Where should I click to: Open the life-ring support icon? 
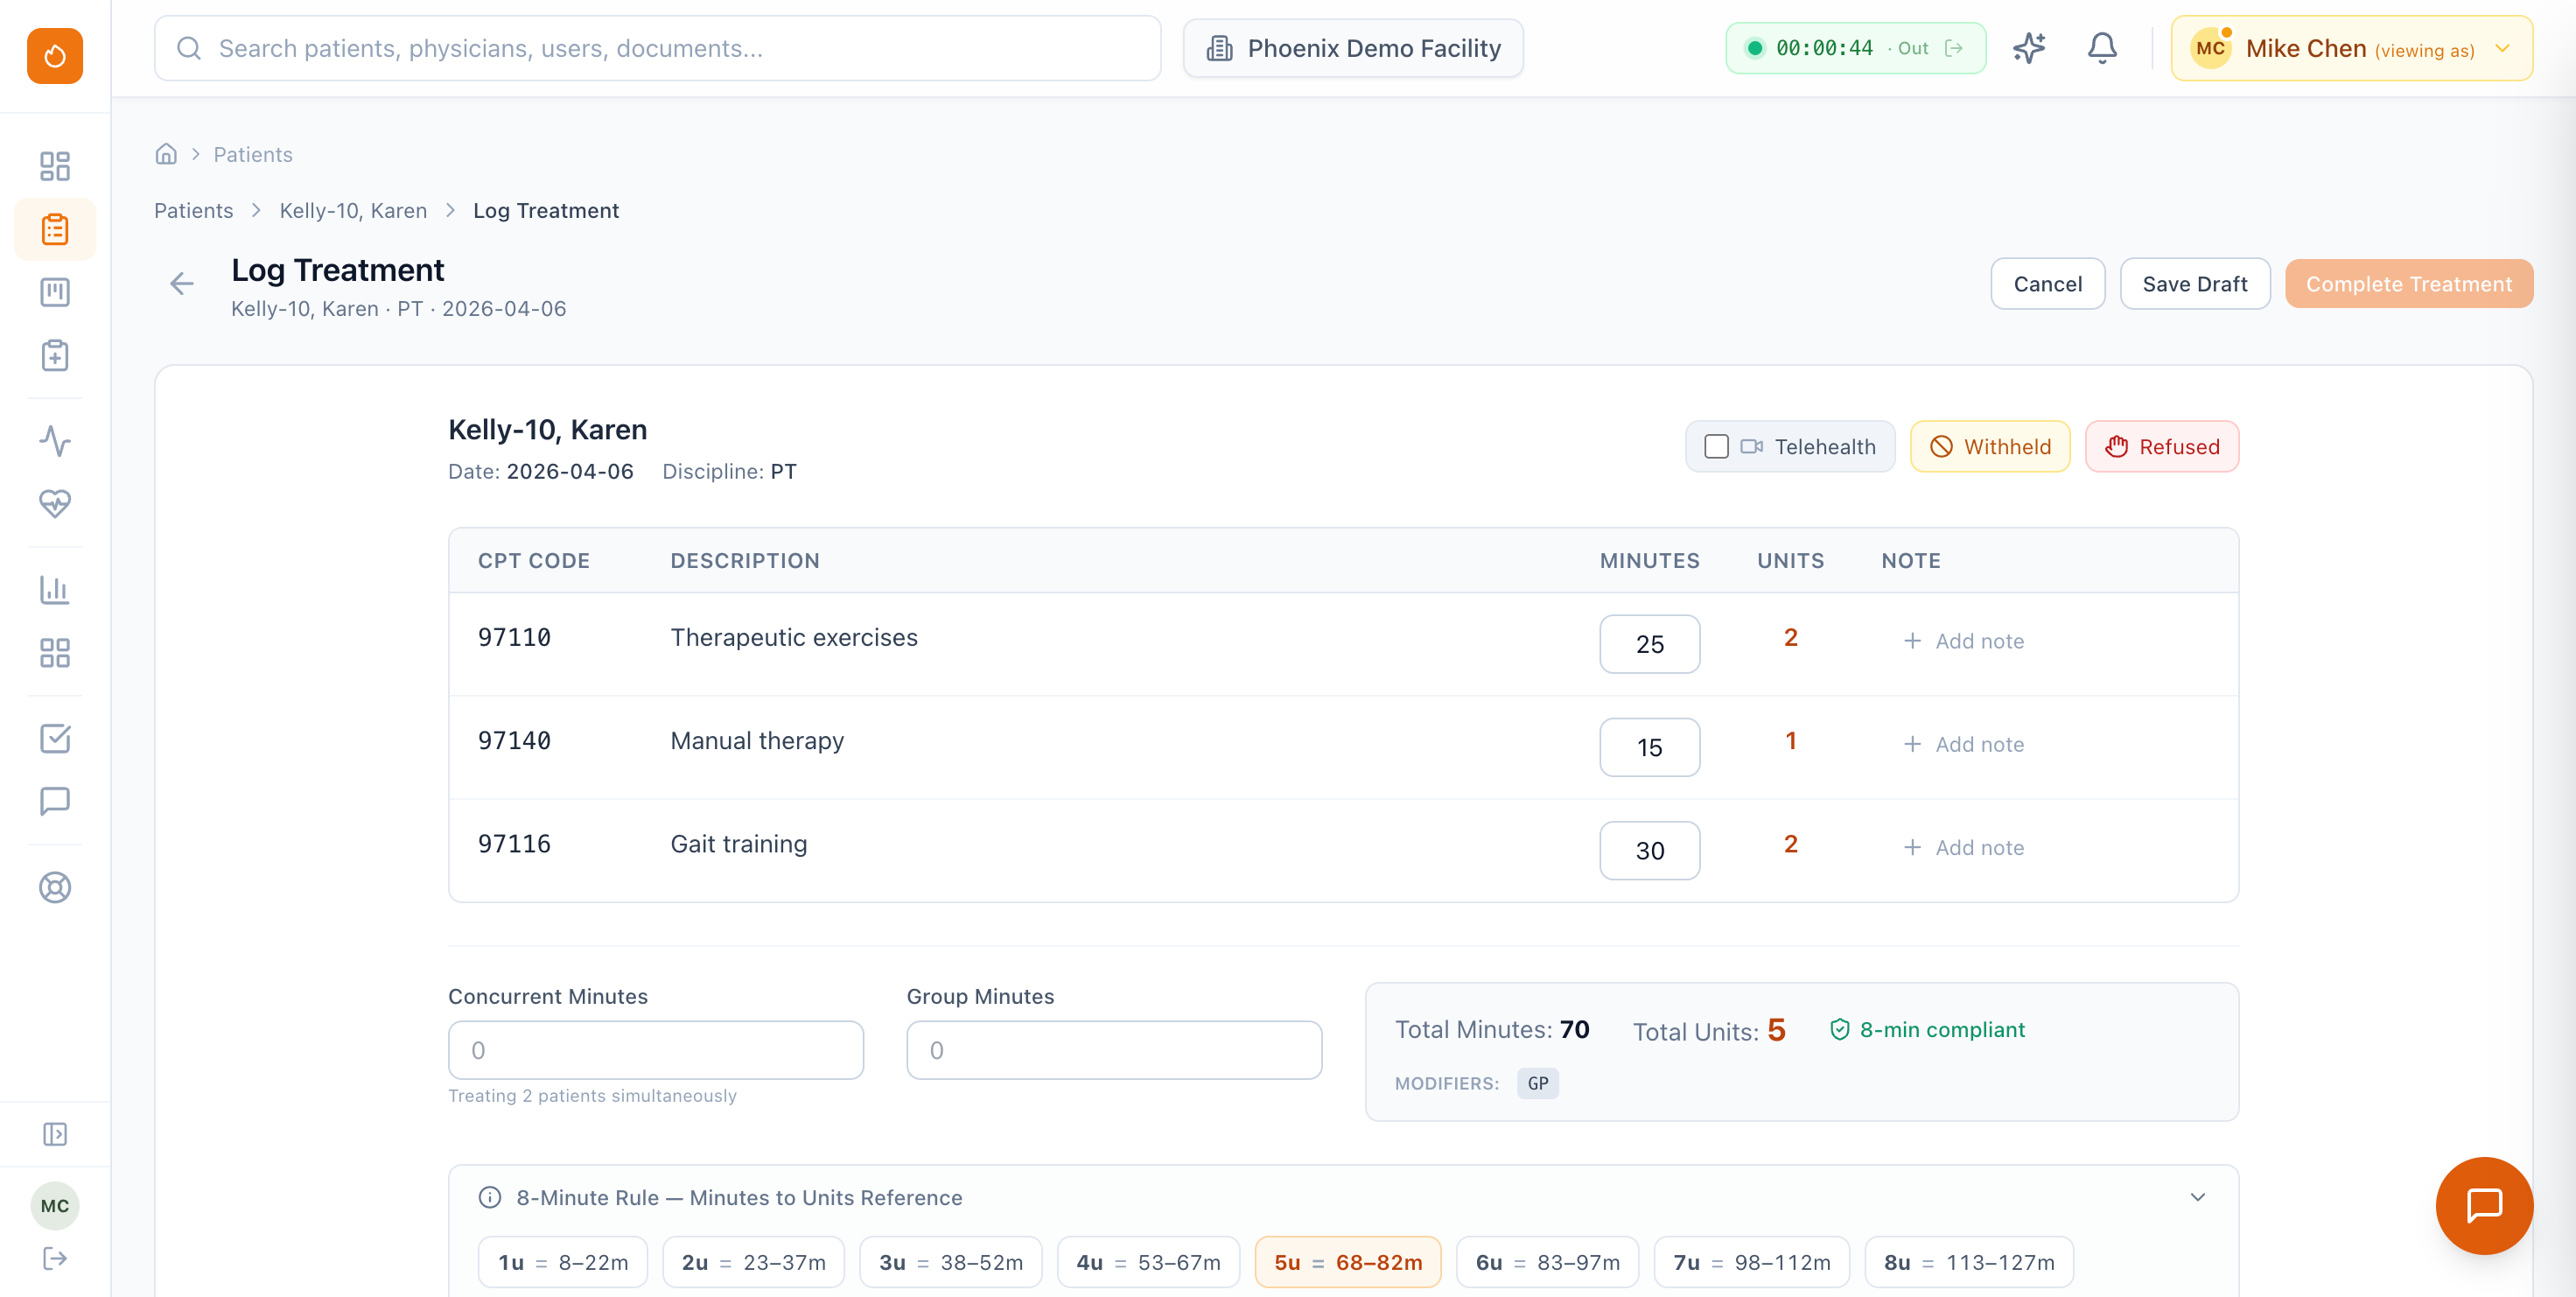click(x=55, y=887)
